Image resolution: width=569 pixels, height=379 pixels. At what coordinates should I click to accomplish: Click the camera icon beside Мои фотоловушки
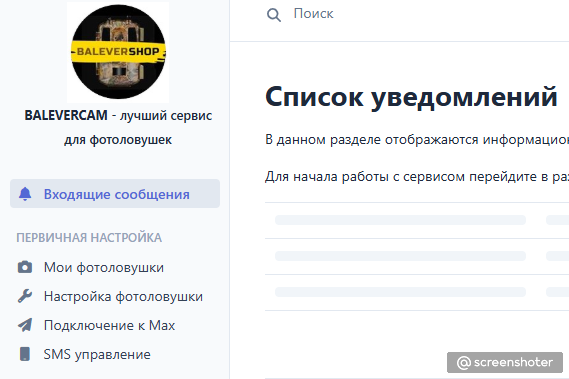click(25, 267)
